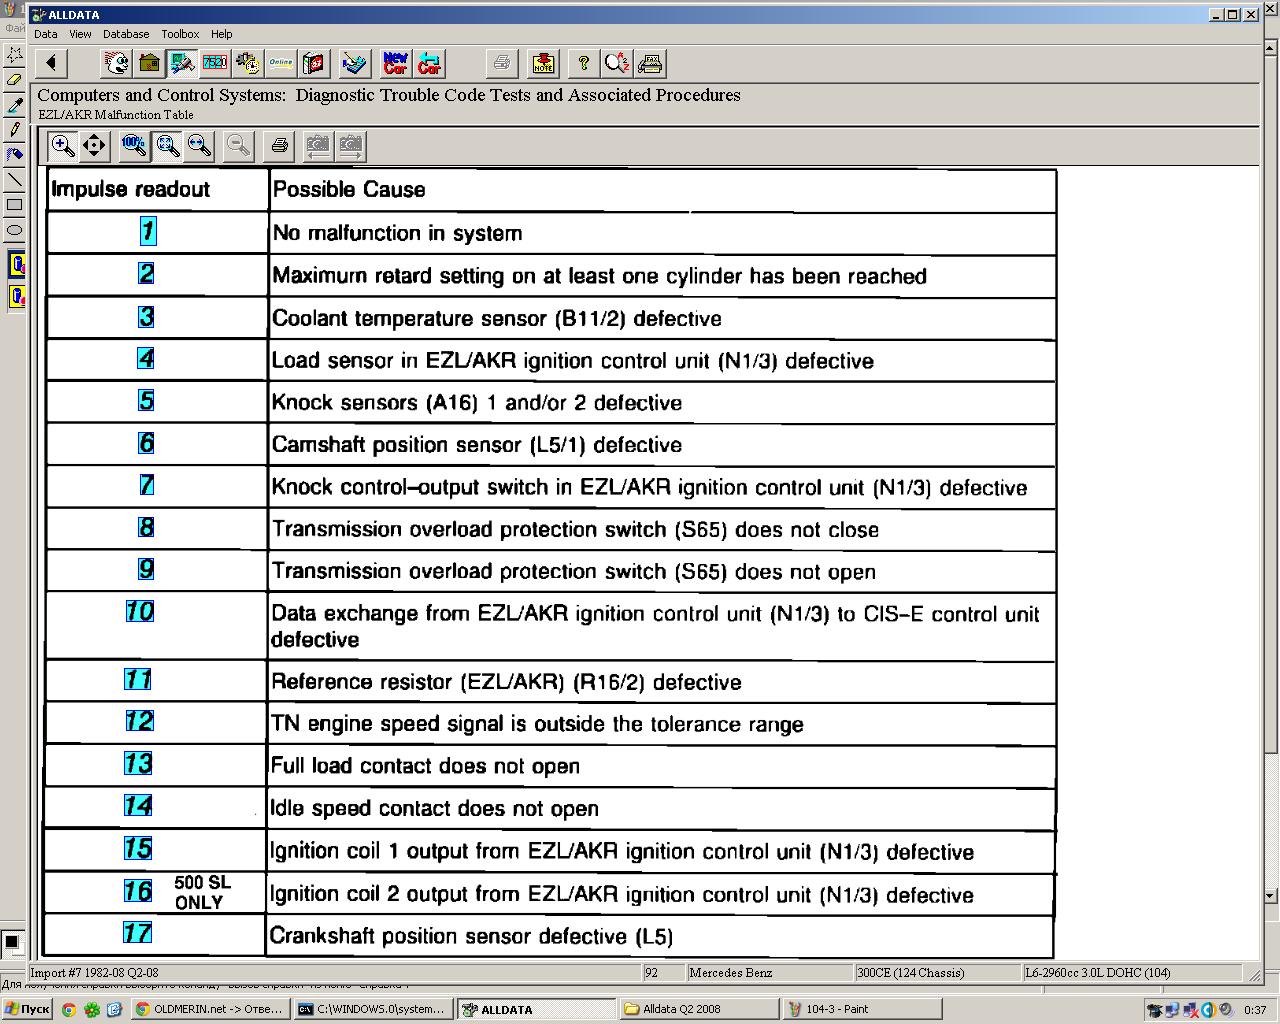This screenshot has height=1024, width=1280.
Task: Click the 7520 counter toolbar icon
Action: 214,64
